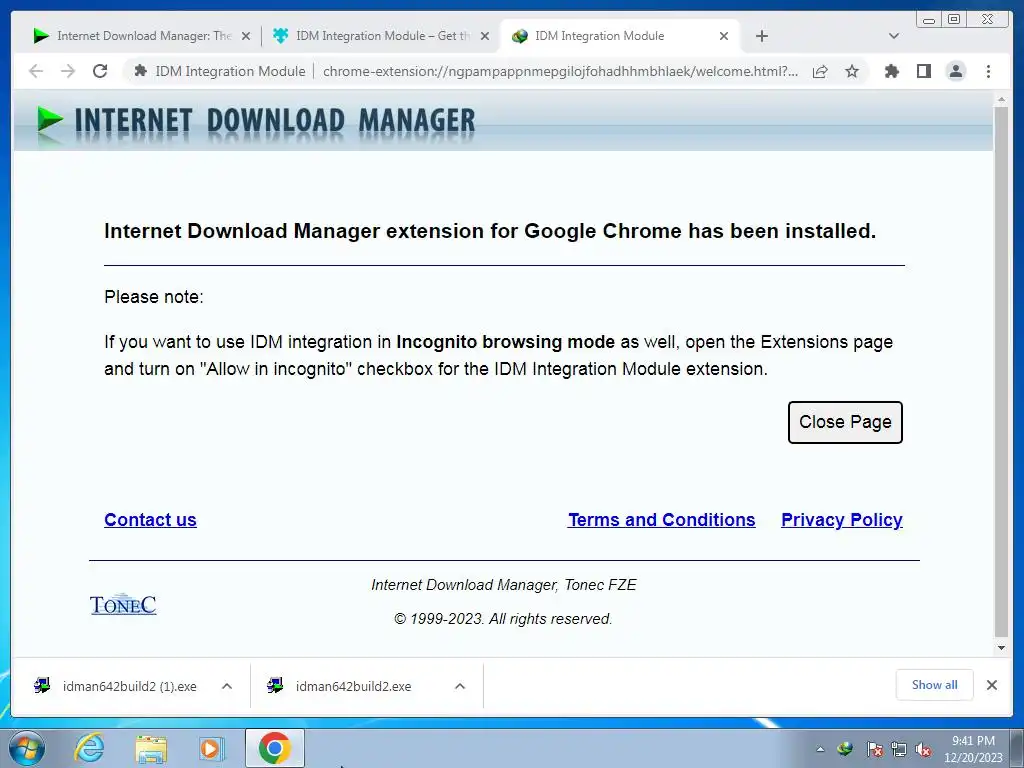Open the Chrome three-dot menu

(988, 71)
